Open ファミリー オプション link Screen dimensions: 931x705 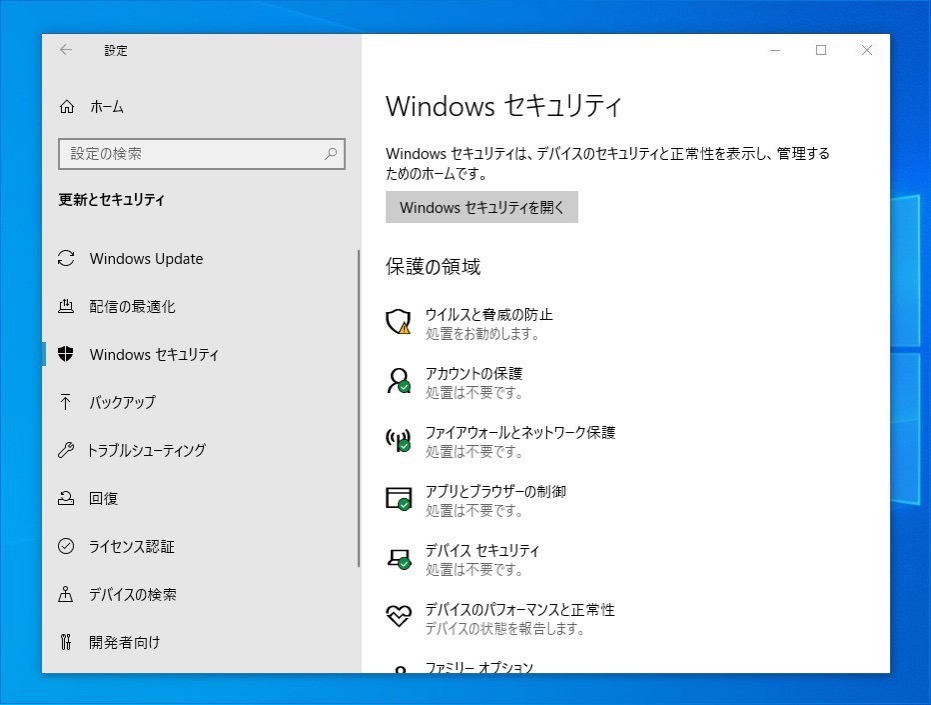click(479, 668)
